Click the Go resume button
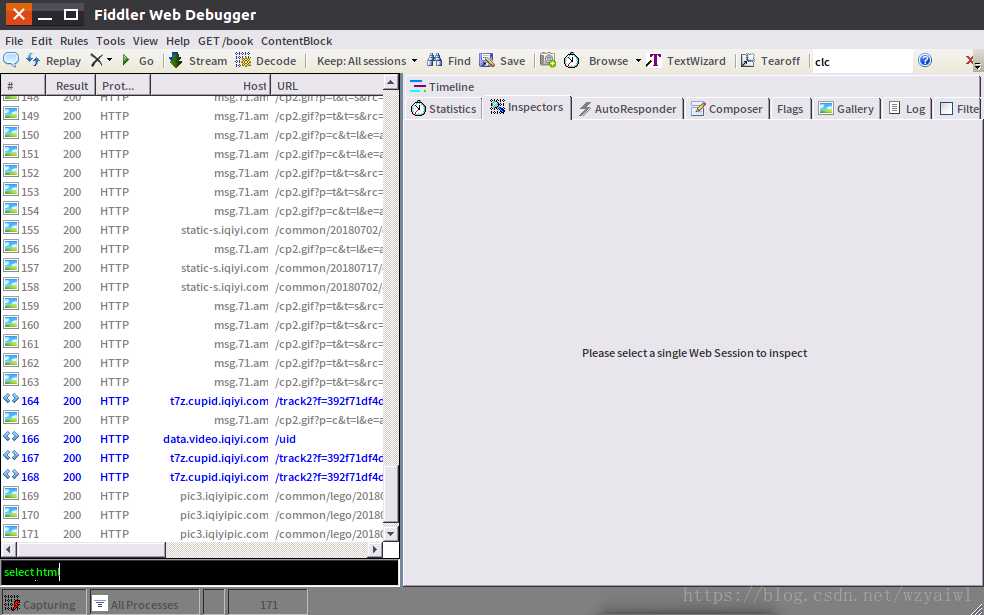Viewport: 984px width, 615px height. click(137, 61)
